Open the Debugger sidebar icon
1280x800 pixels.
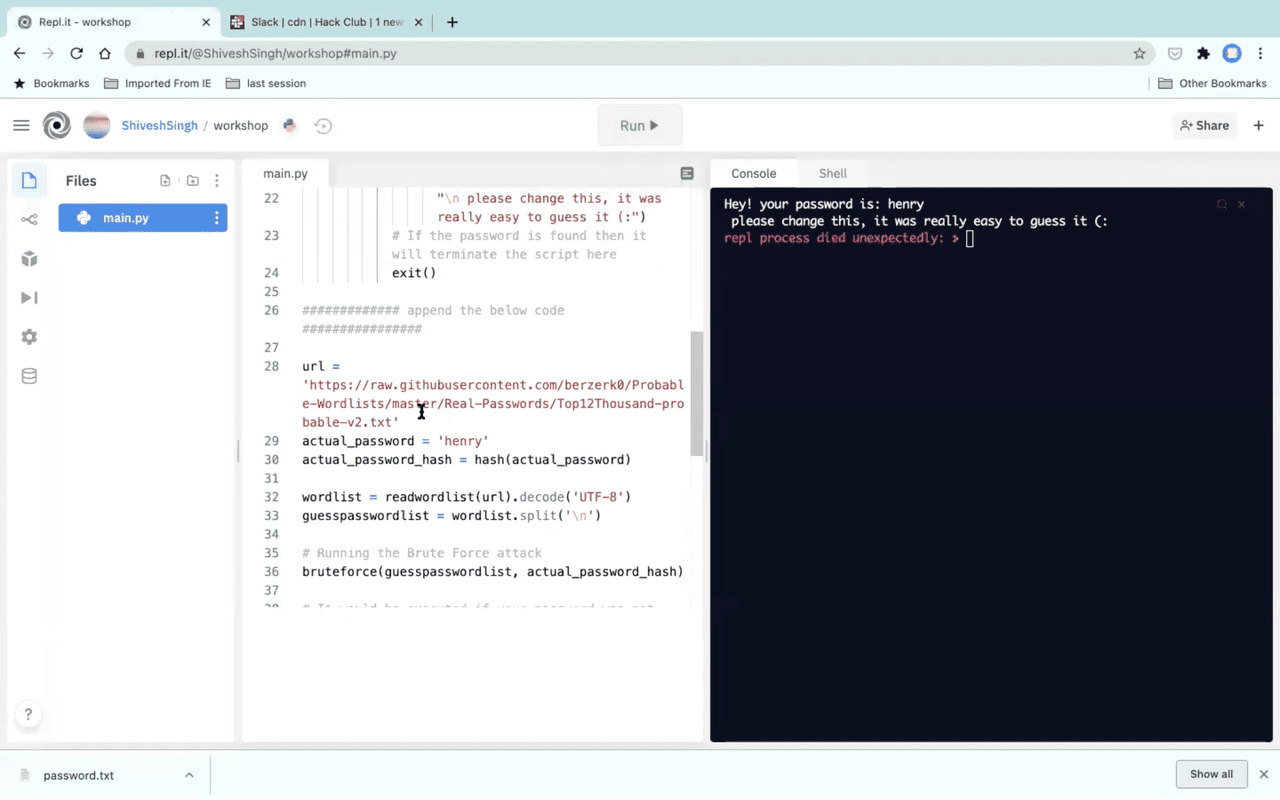[29, 298]
